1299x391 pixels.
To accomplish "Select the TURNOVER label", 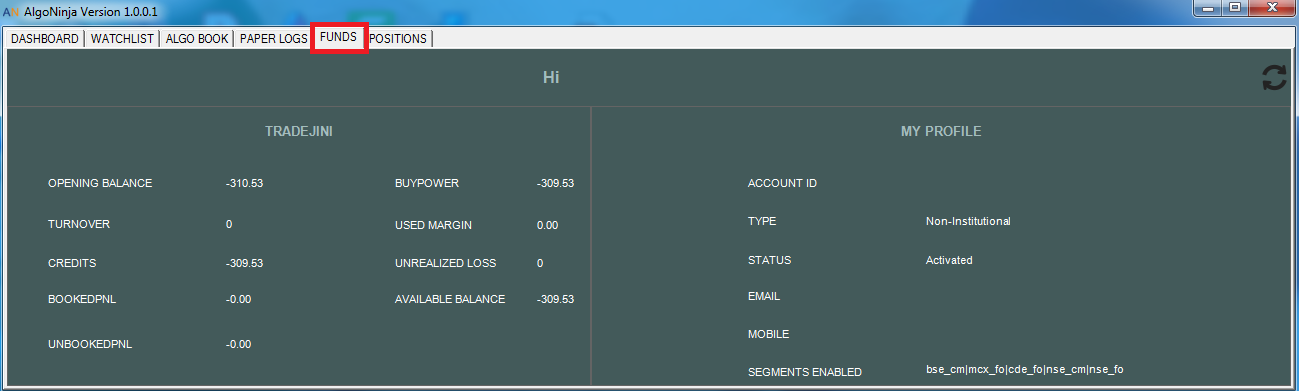I will point(79,224).
